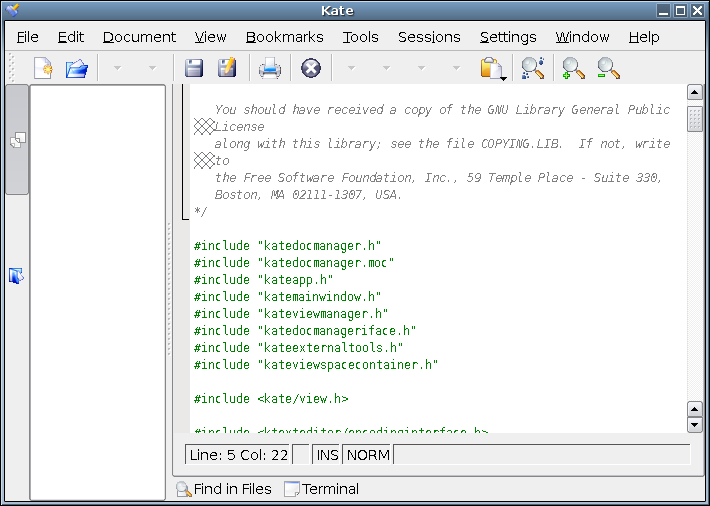Viewport: 710px width, 506px height.
Task: Click the NORM status indicator
Action: 368,454
